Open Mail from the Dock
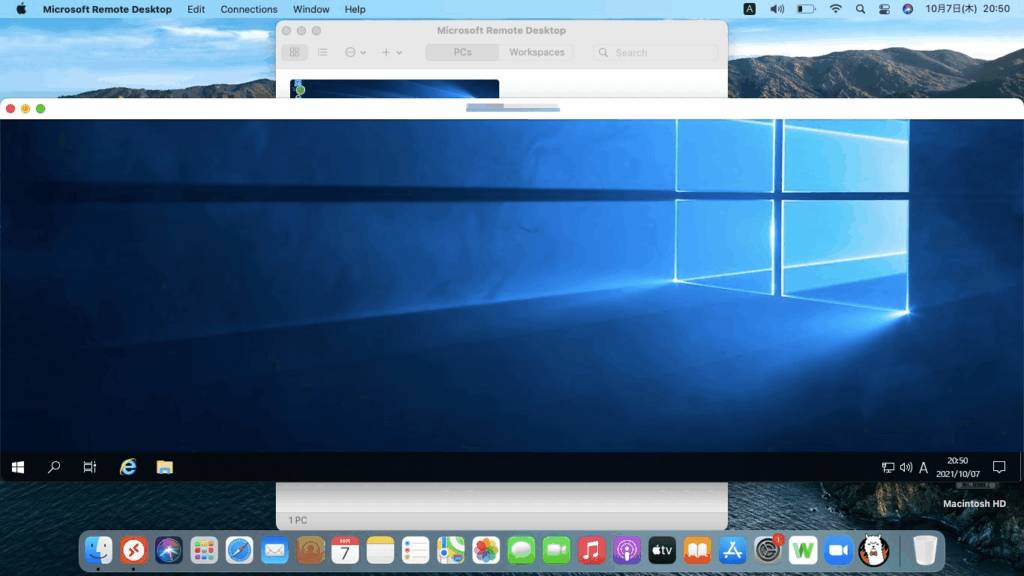The image size is (1024, 576). (x=274, y=551)
